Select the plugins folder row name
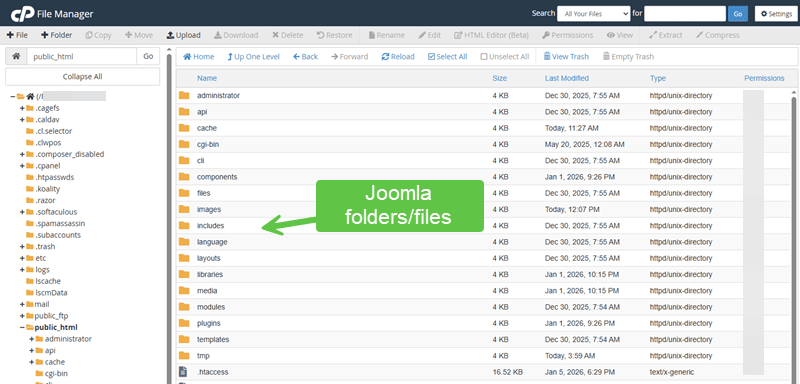800x384 pixels. coord(209,323)
